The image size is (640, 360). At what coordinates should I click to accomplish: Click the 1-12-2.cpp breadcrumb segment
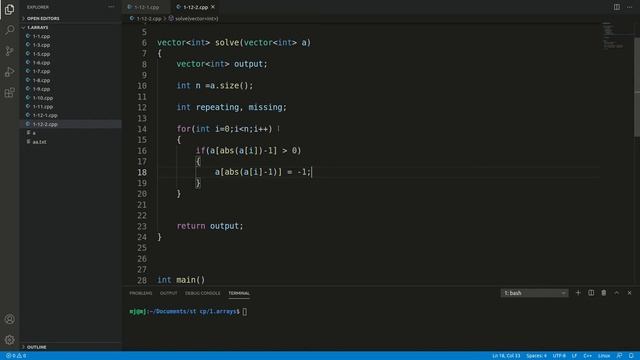pos(149,18)
